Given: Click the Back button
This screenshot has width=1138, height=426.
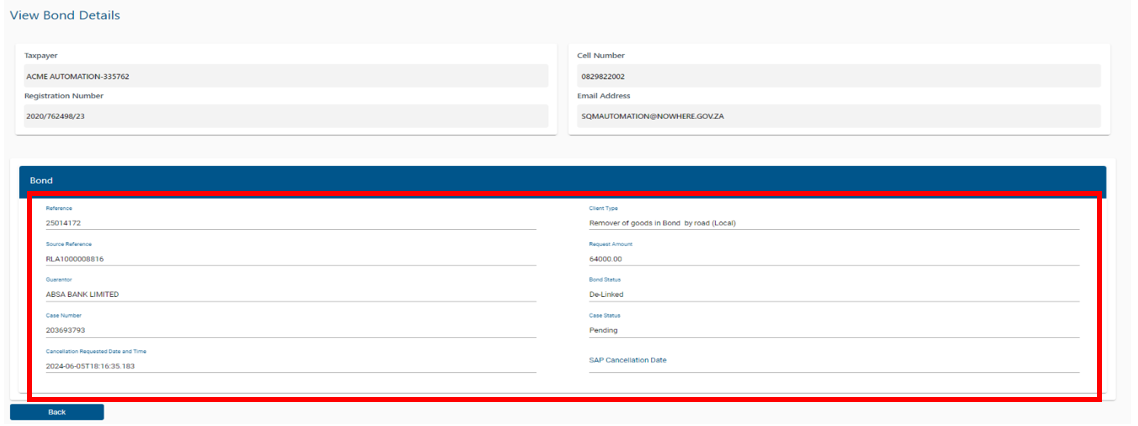Looking at the screenshot, I should coord(57,412).
